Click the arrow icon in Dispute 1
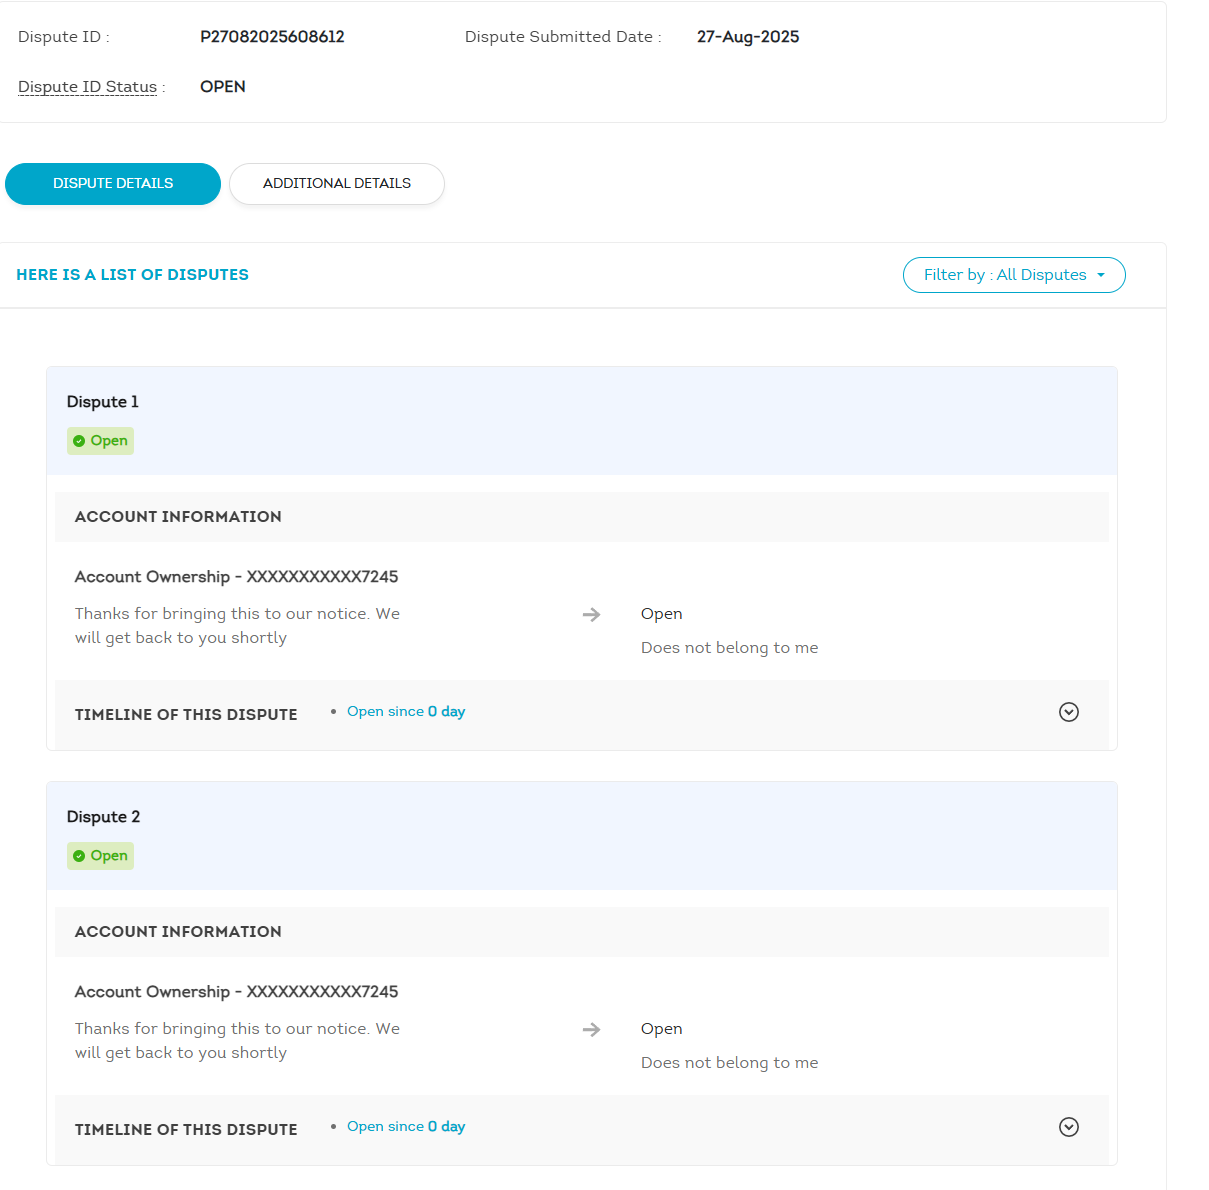This screenshot has width=1209, height=1190. coord(591,614)
